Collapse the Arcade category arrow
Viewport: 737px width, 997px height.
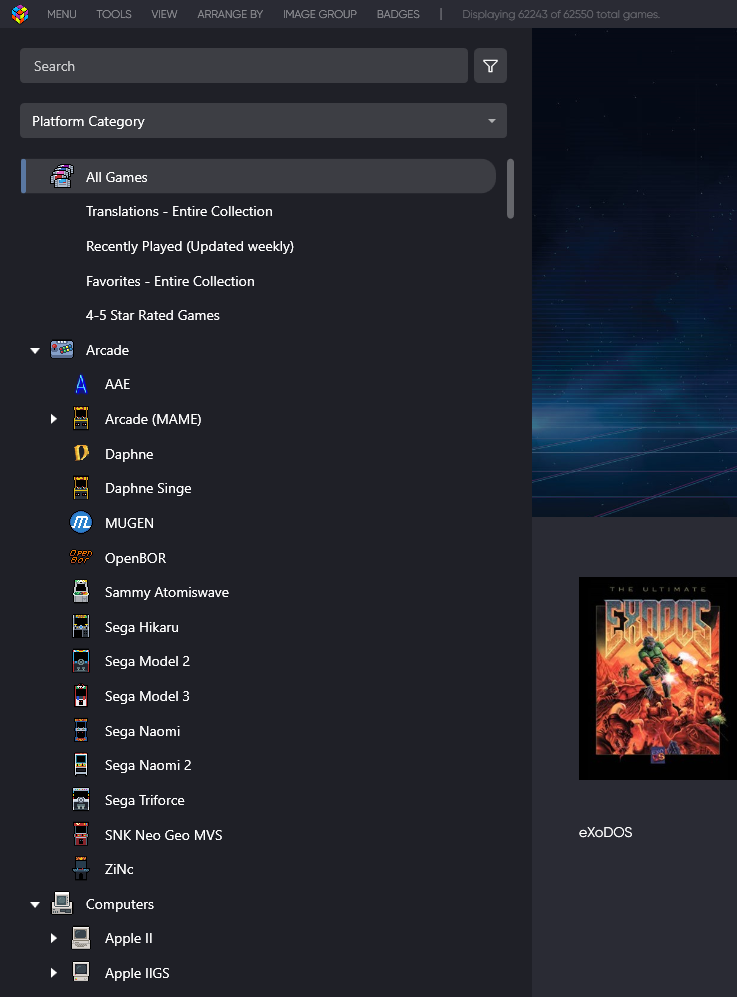coord(35,350)
